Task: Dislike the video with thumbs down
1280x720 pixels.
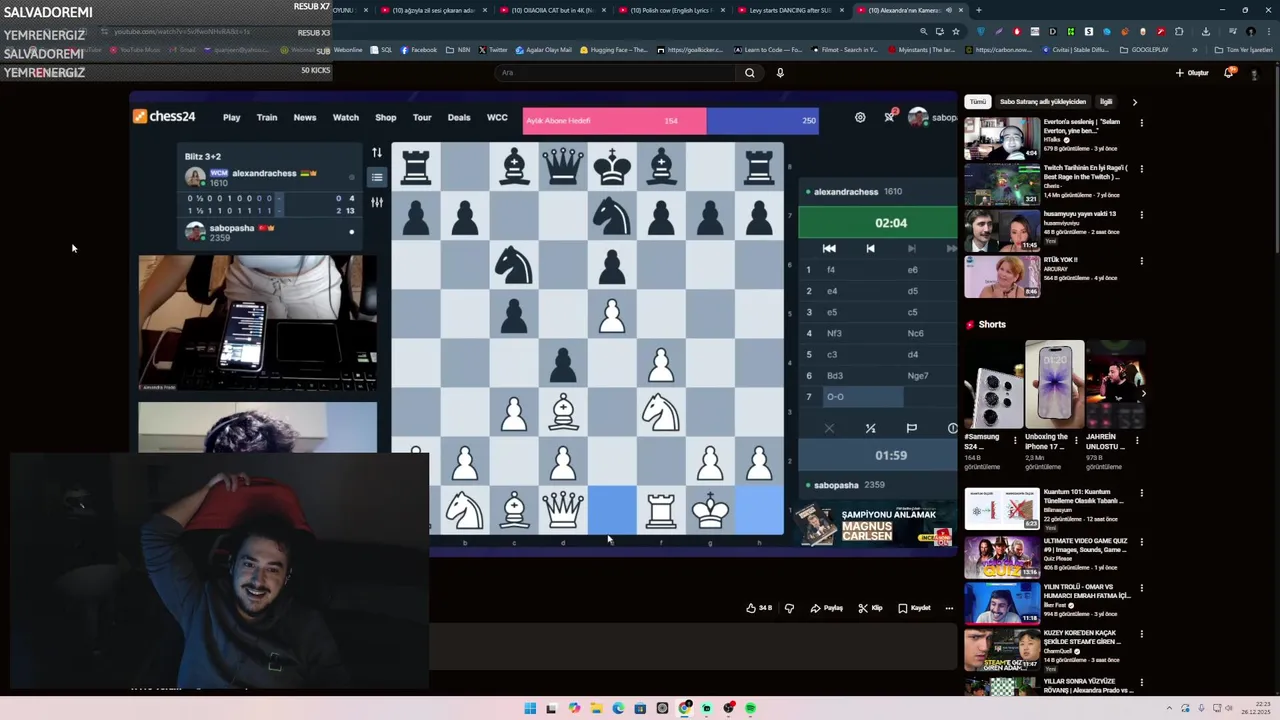Action: coord(789,608)
